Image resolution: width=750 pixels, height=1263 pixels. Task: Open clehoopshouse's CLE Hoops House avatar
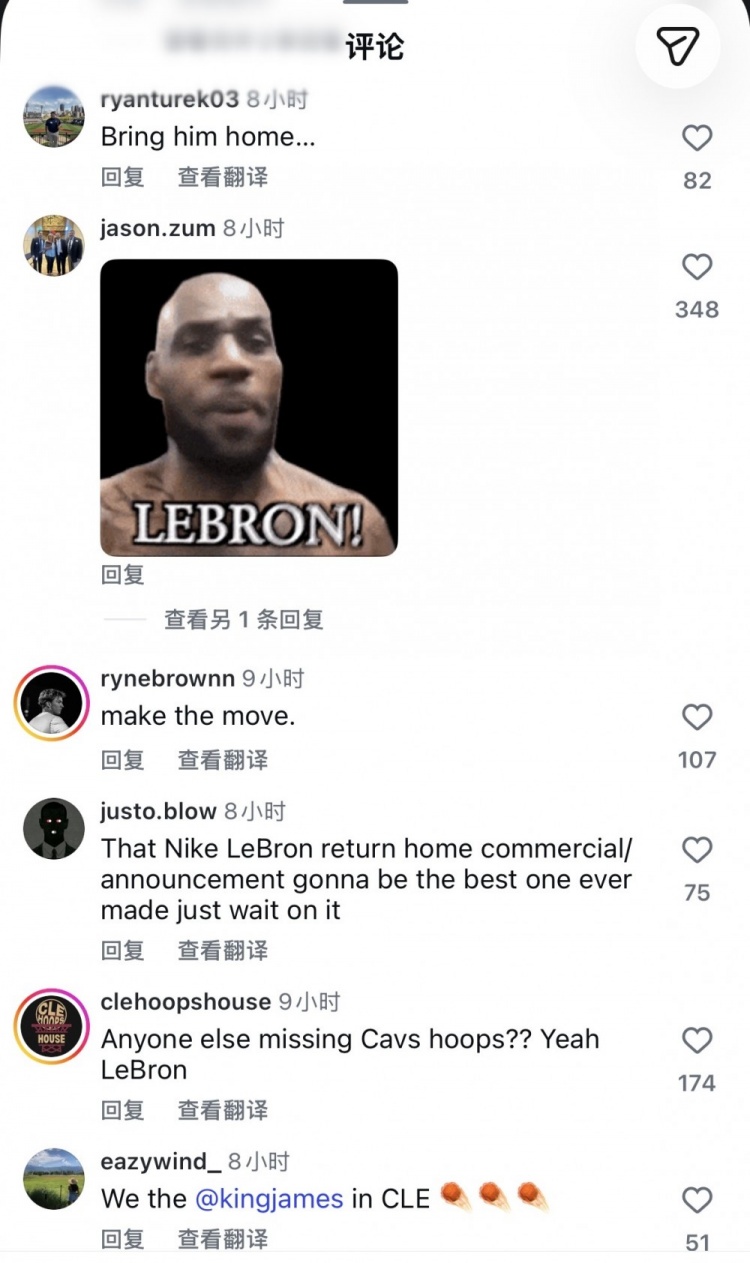click(x=52, y=1026)
